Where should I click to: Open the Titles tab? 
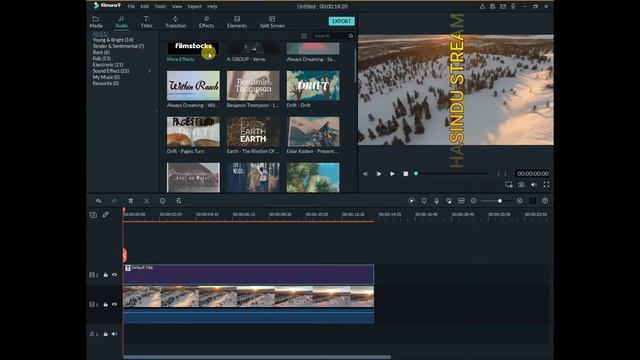(146, 22)
